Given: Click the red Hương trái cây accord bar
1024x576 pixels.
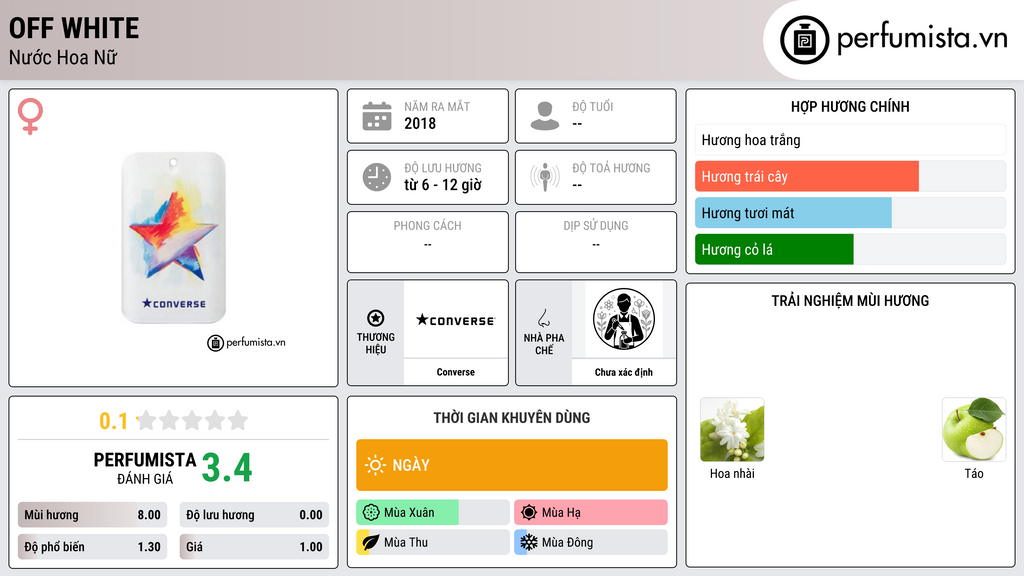Looking at the screenshot, I should click(807, 176).
